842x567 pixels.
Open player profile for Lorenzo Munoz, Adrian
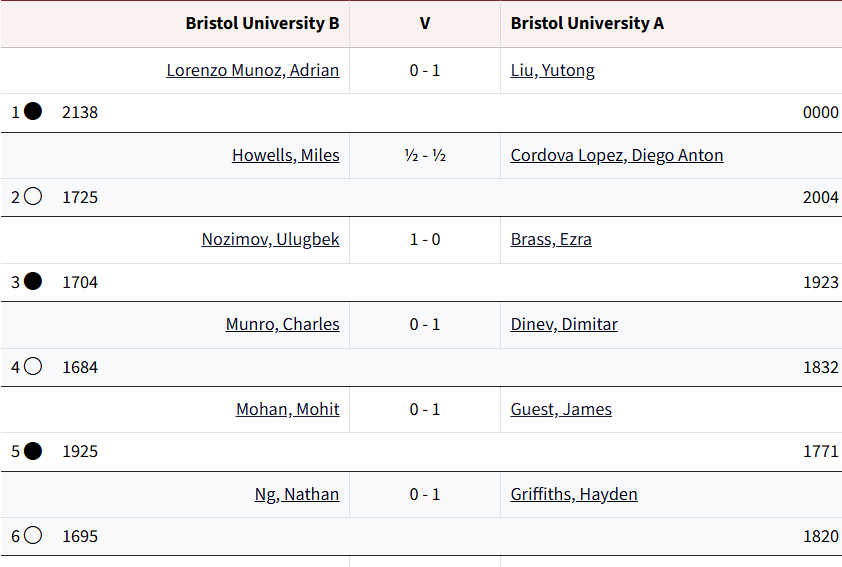point(252,70)
